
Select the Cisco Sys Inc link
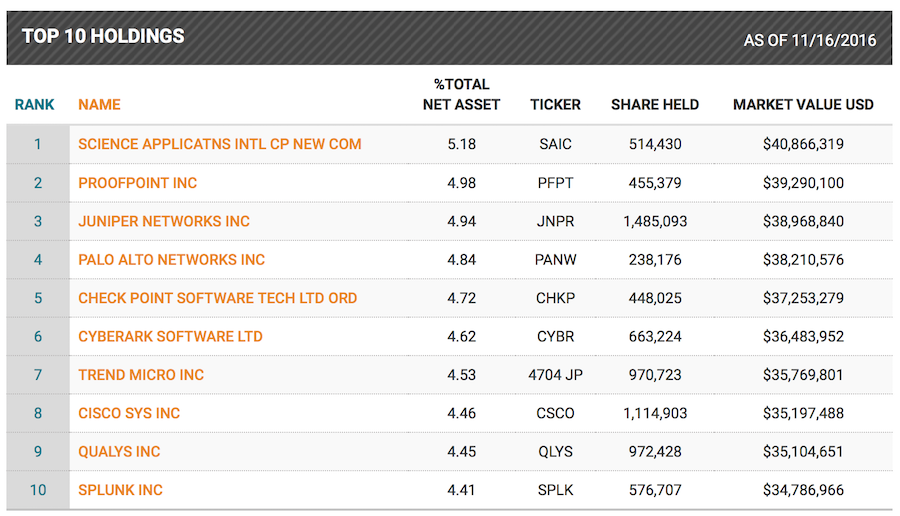(129, 413)
